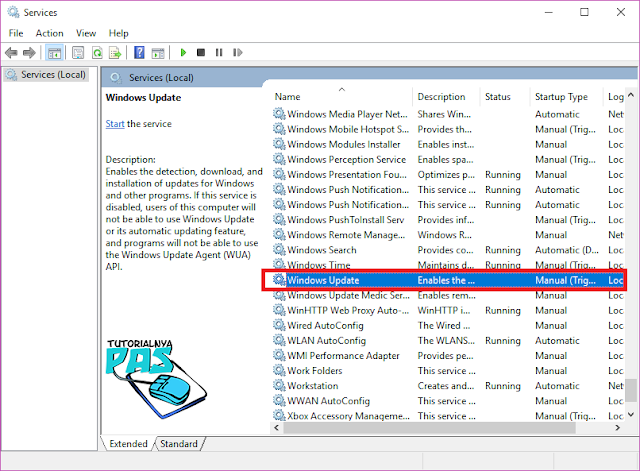Click 'Windows R...' description cell
Image resolution: width=640 pixels, height=471 pixels.
coord(444,235)
